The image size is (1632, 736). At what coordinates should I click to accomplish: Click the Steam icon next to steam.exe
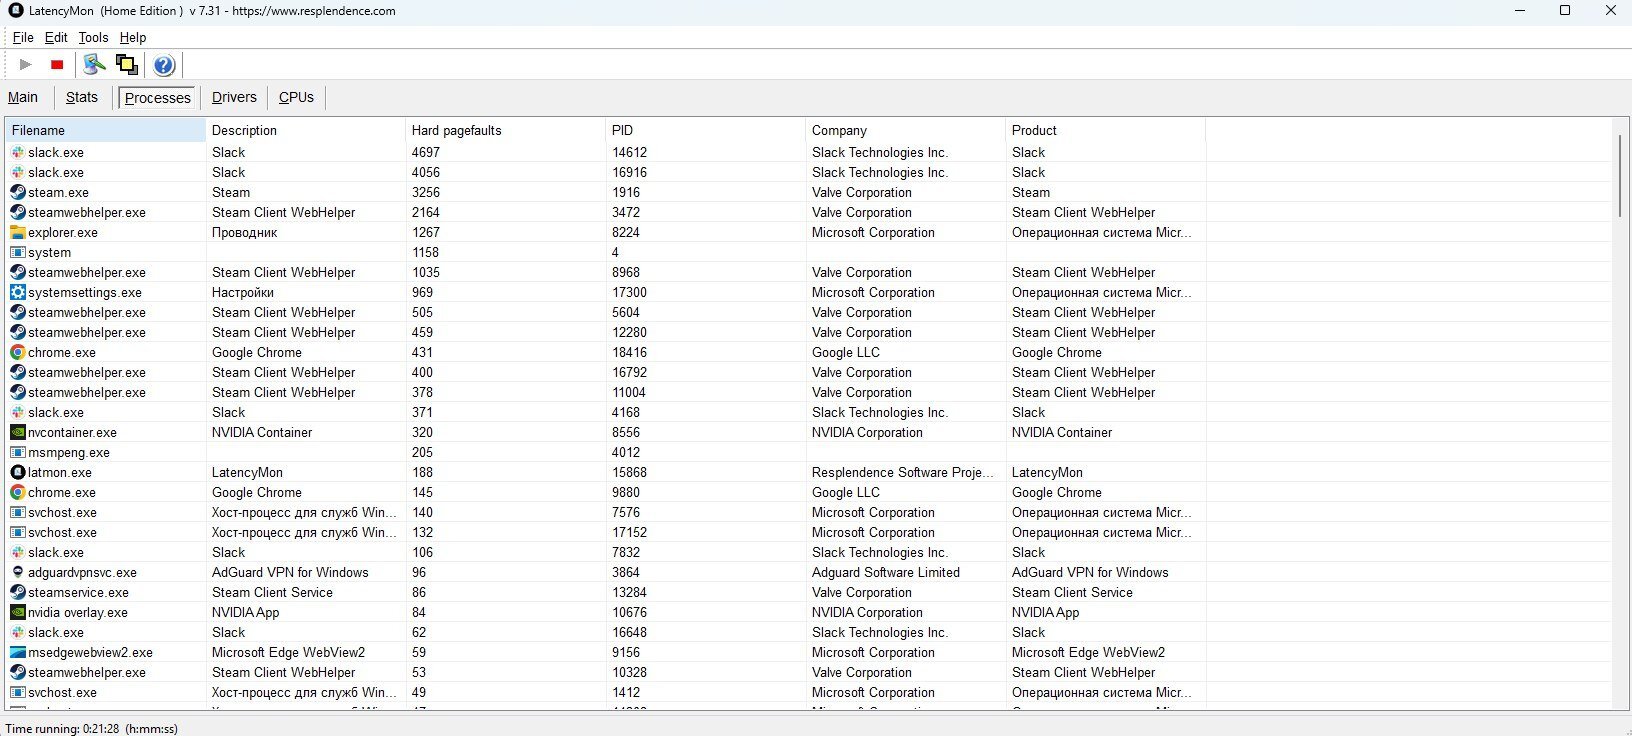[x=18, y=192]
